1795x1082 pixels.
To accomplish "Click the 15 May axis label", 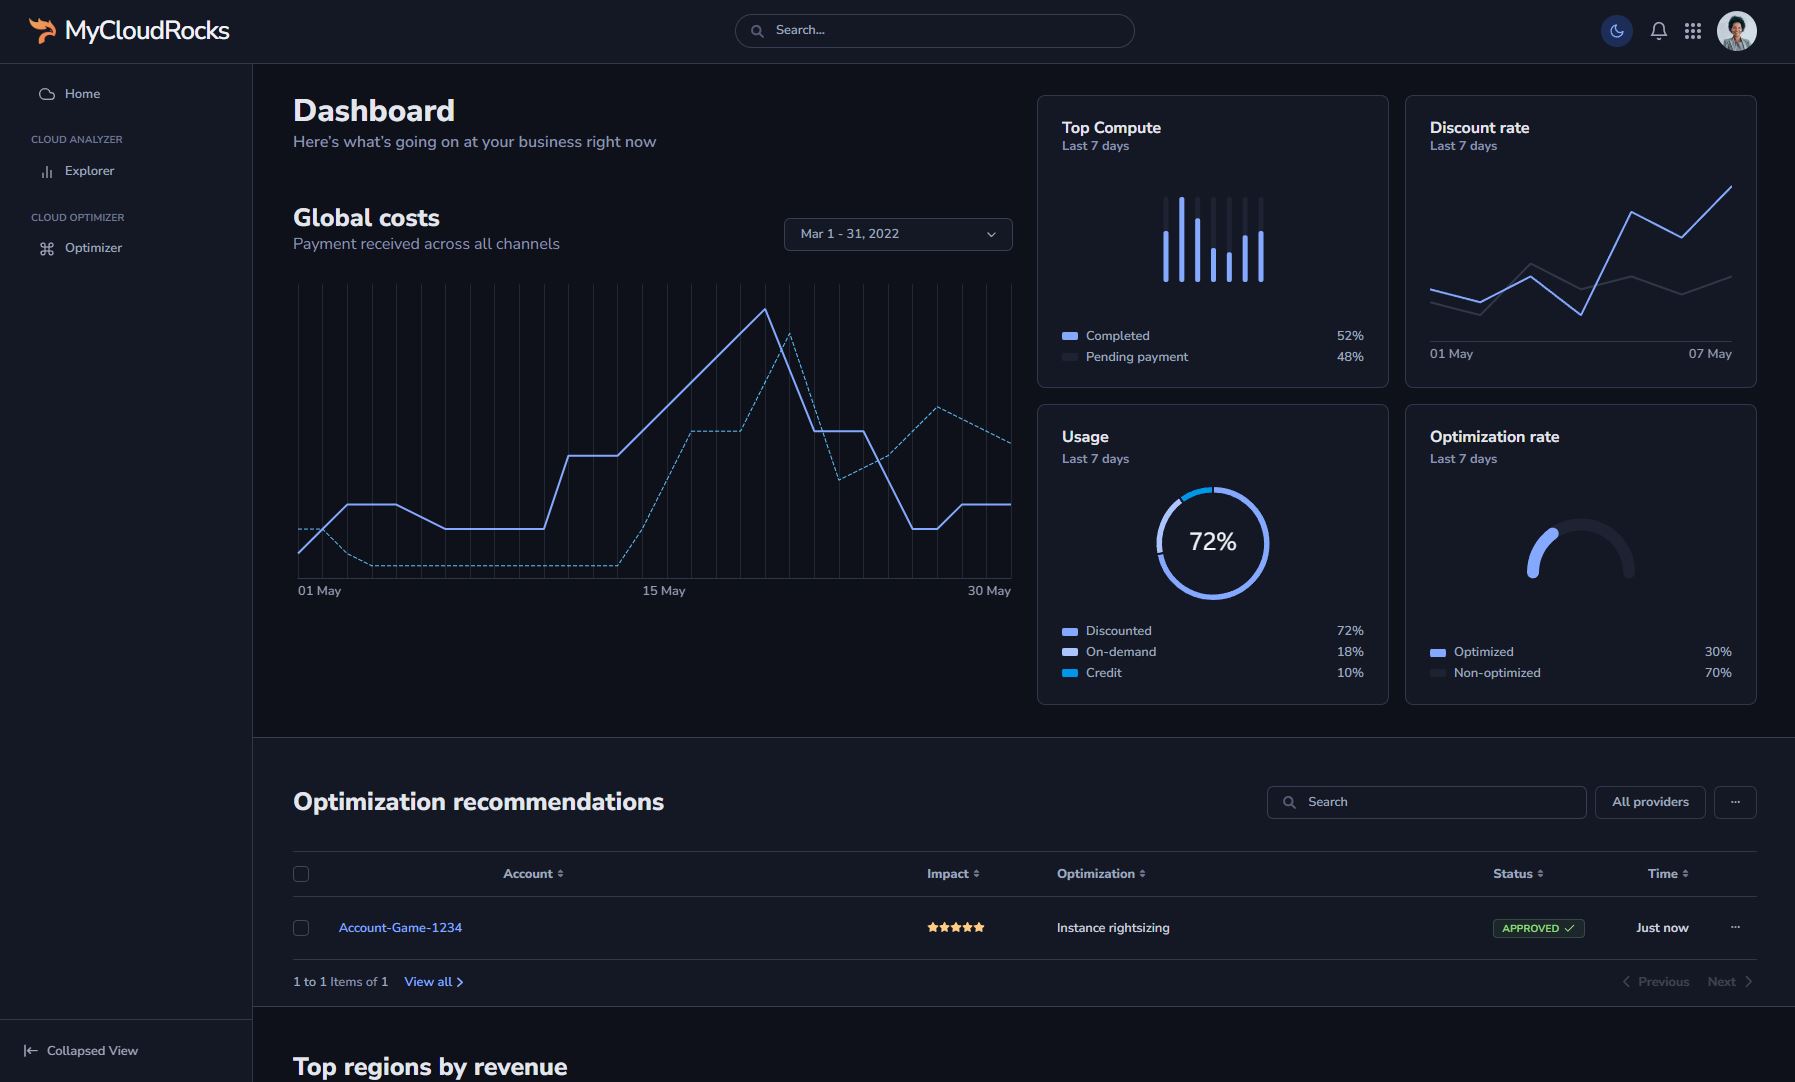I will [x=664, y=591].
